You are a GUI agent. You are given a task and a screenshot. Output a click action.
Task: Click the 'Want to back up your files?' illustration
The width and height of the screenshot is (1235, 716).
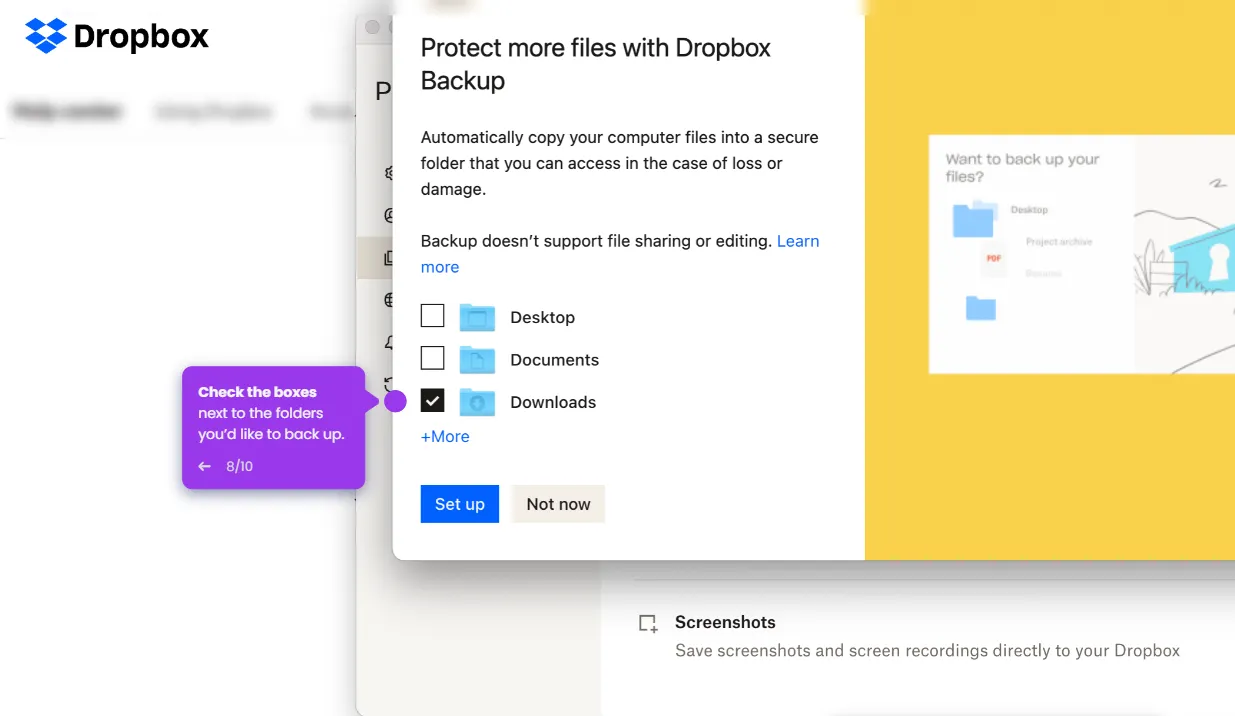point(1082,254)
